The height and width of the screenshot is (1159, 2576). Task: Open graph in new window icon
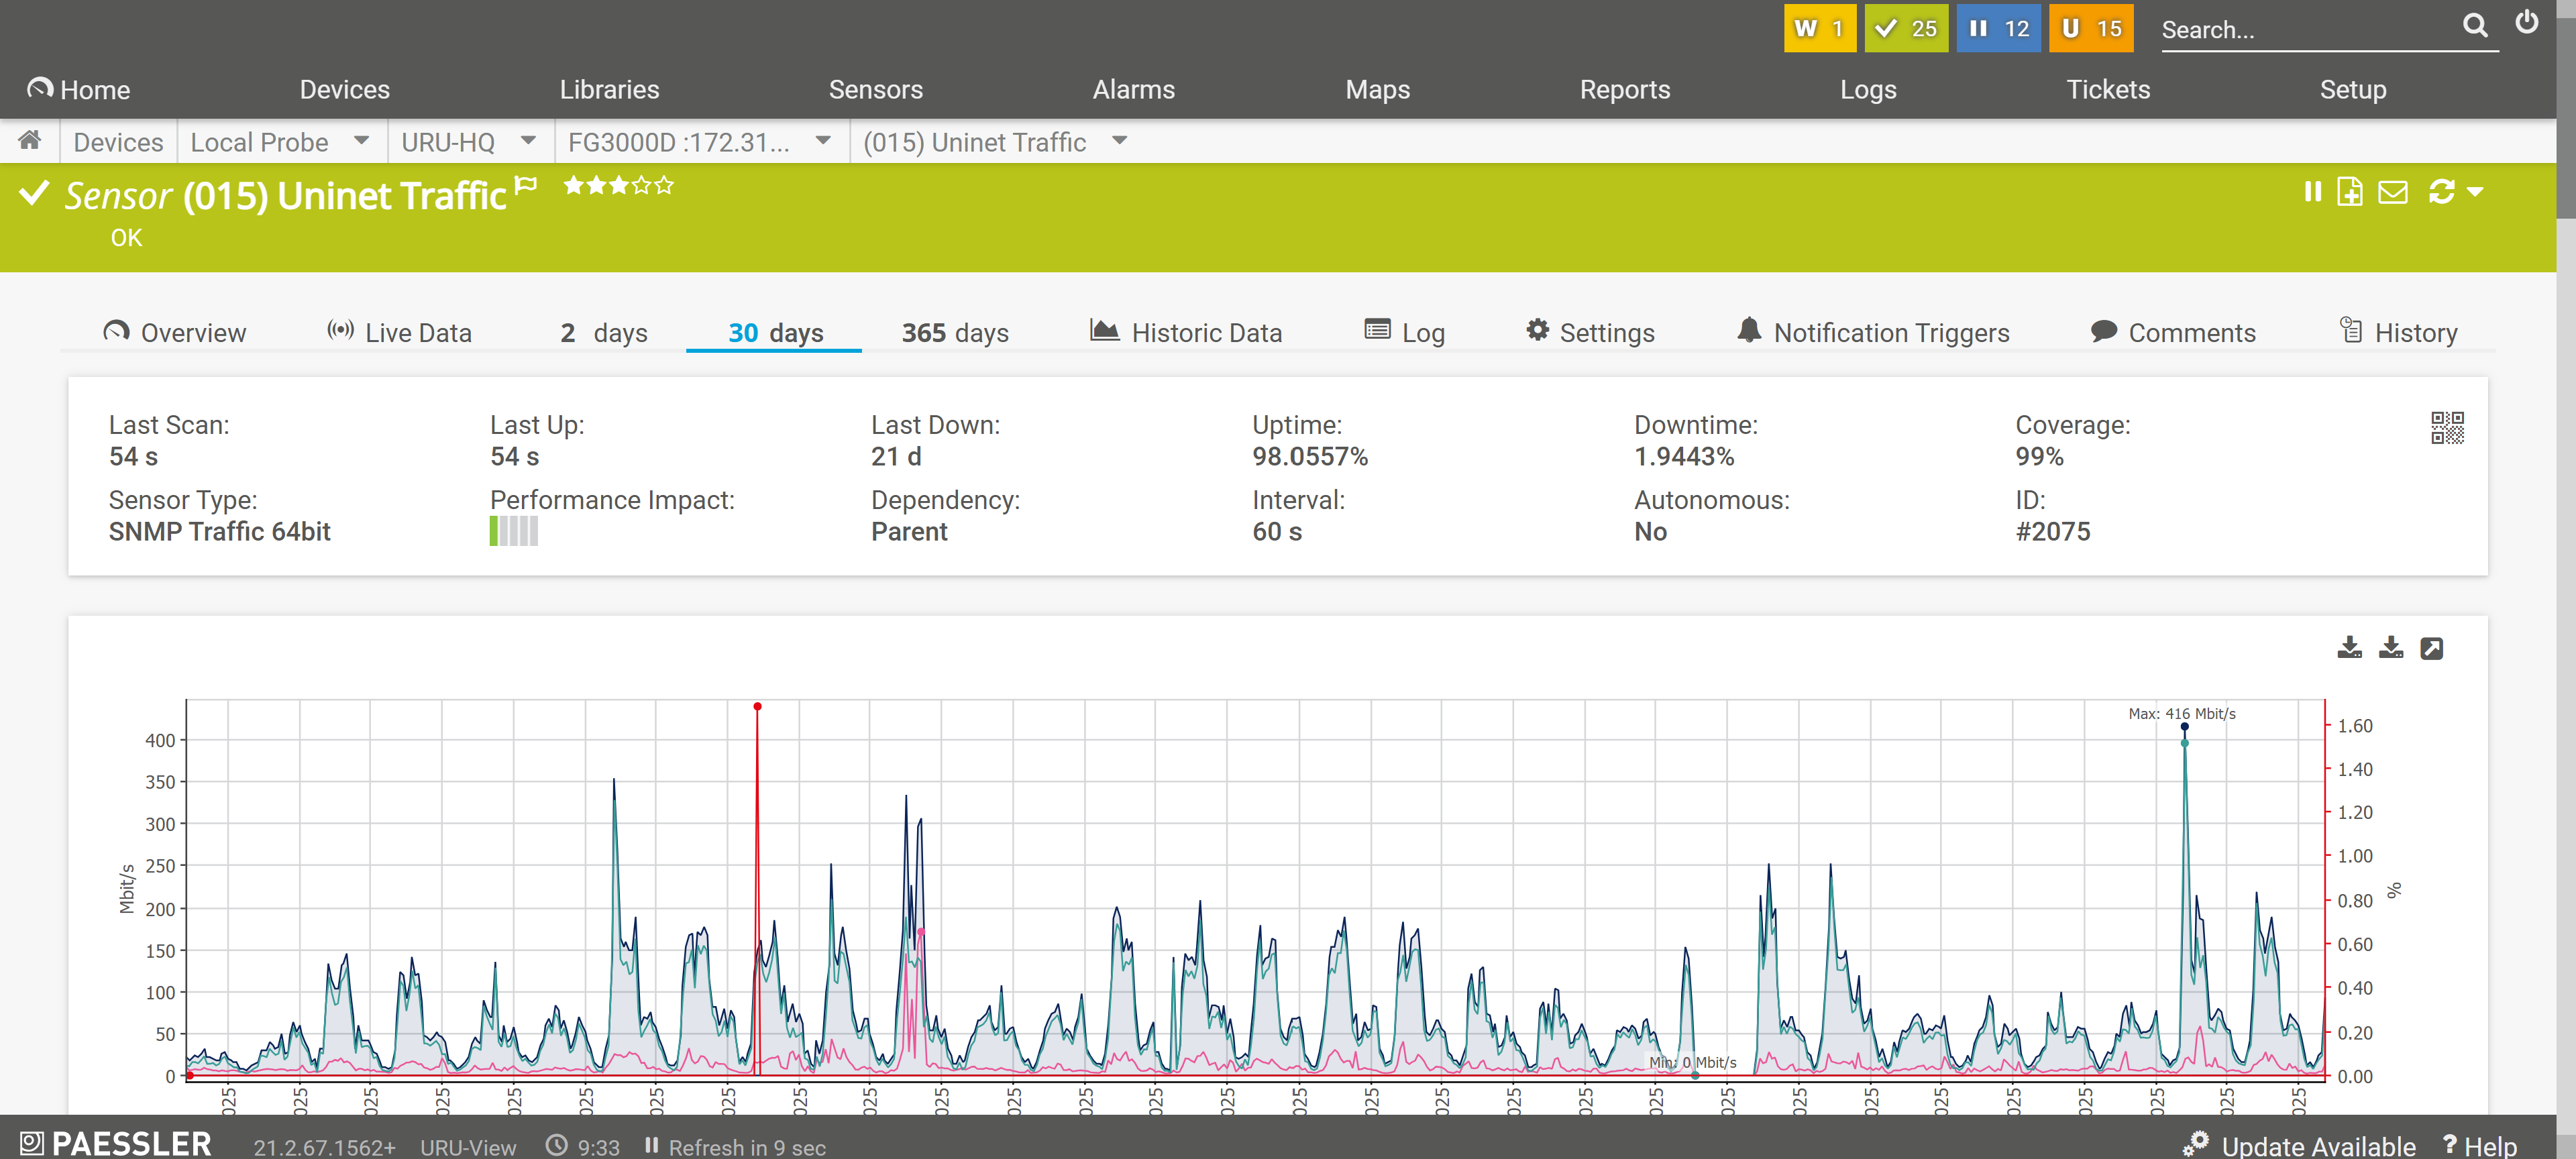[2432, 649]
